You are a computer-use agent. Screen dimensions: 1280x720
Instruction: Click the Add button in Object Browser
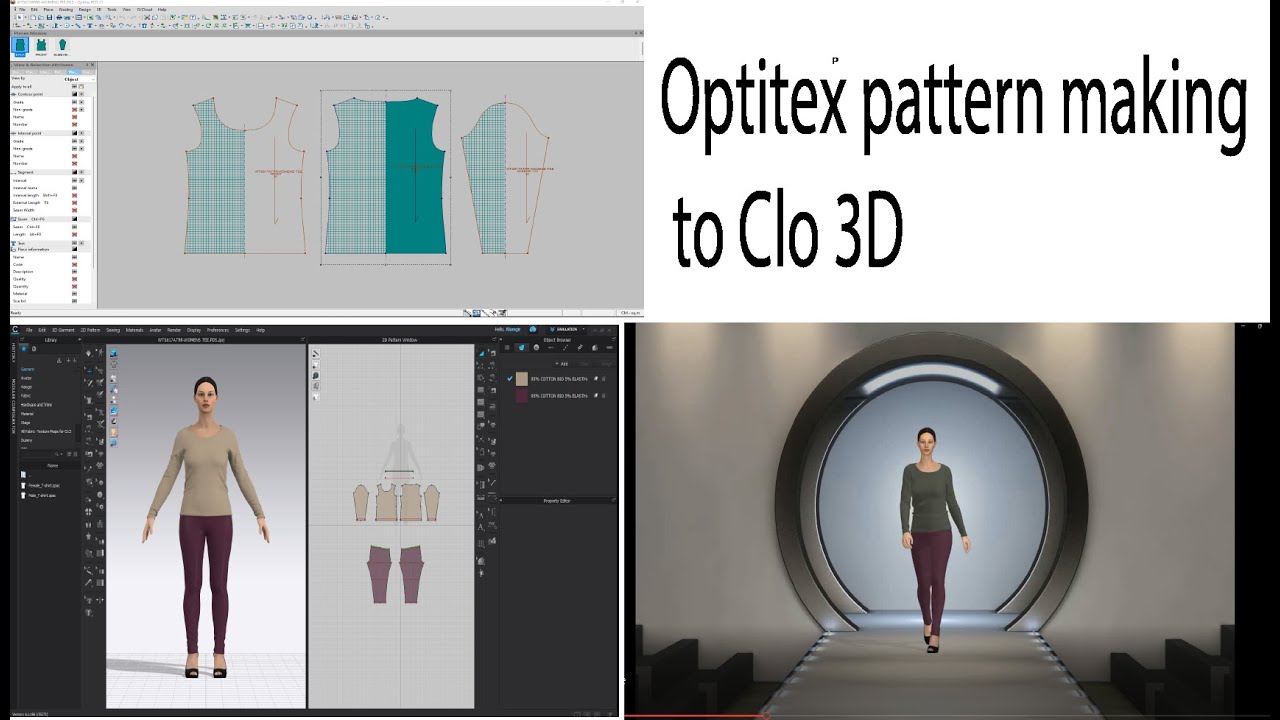(562, 364)
